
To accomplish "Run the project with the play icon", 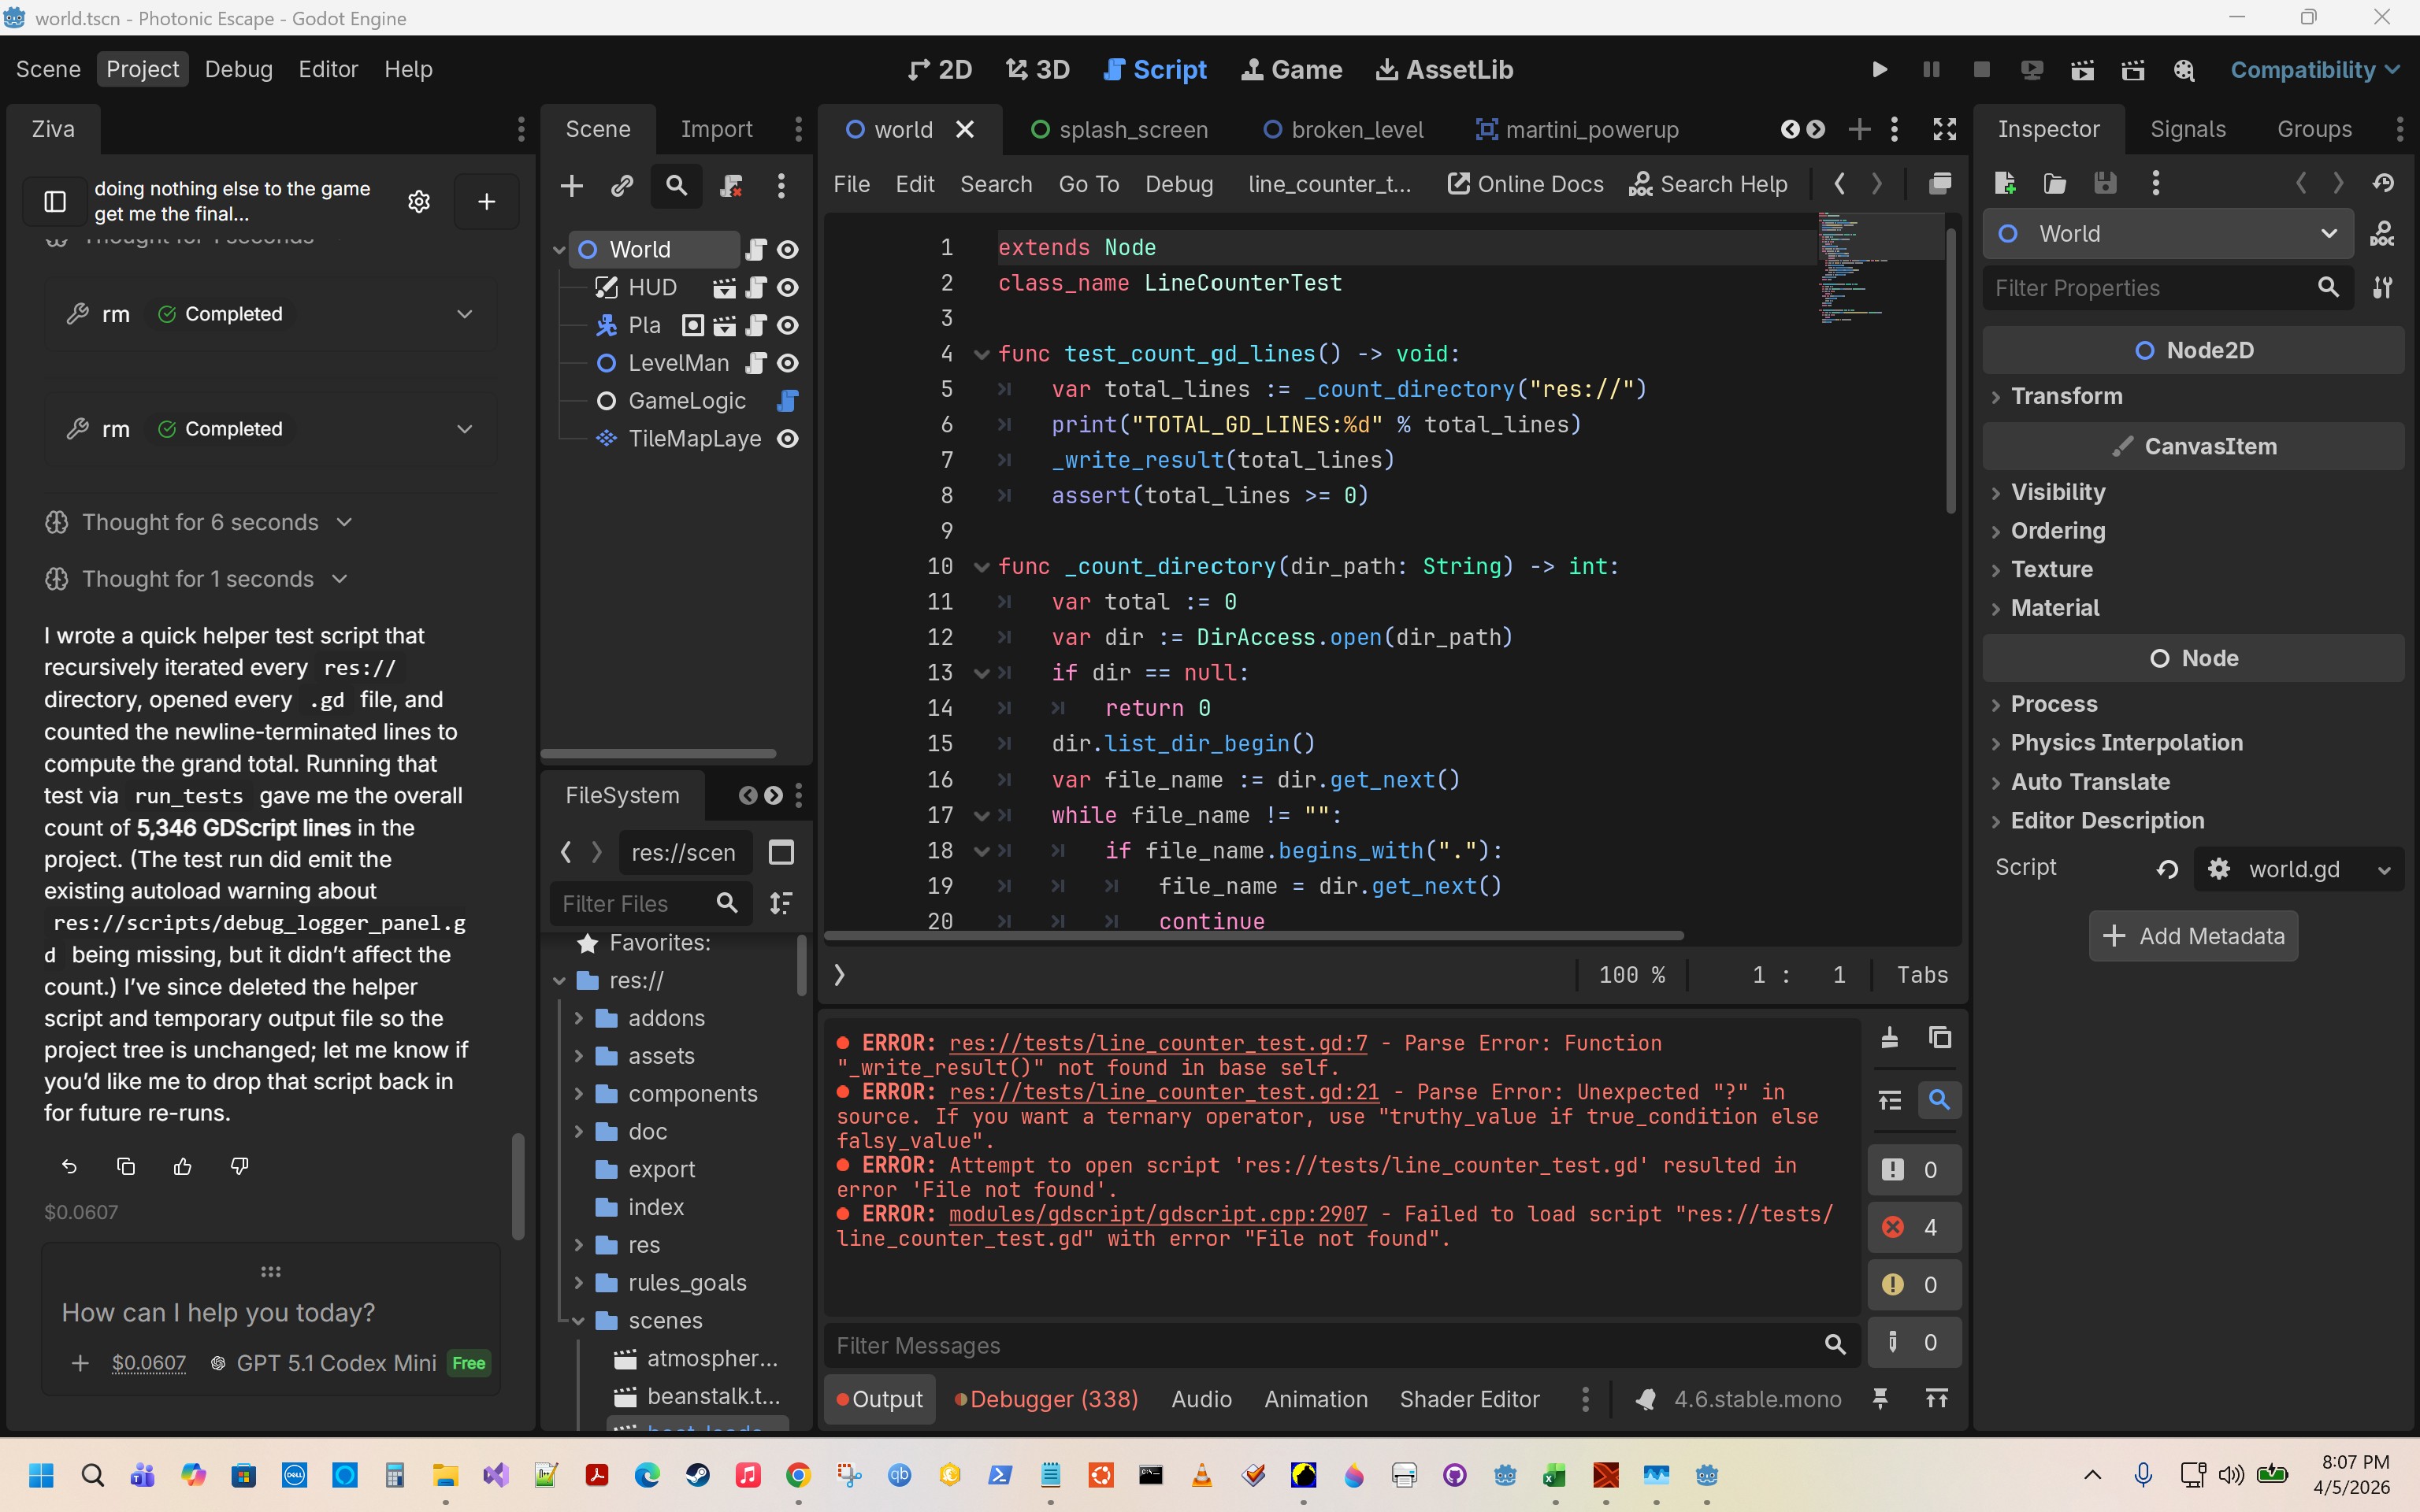I will click(1879, 69).
